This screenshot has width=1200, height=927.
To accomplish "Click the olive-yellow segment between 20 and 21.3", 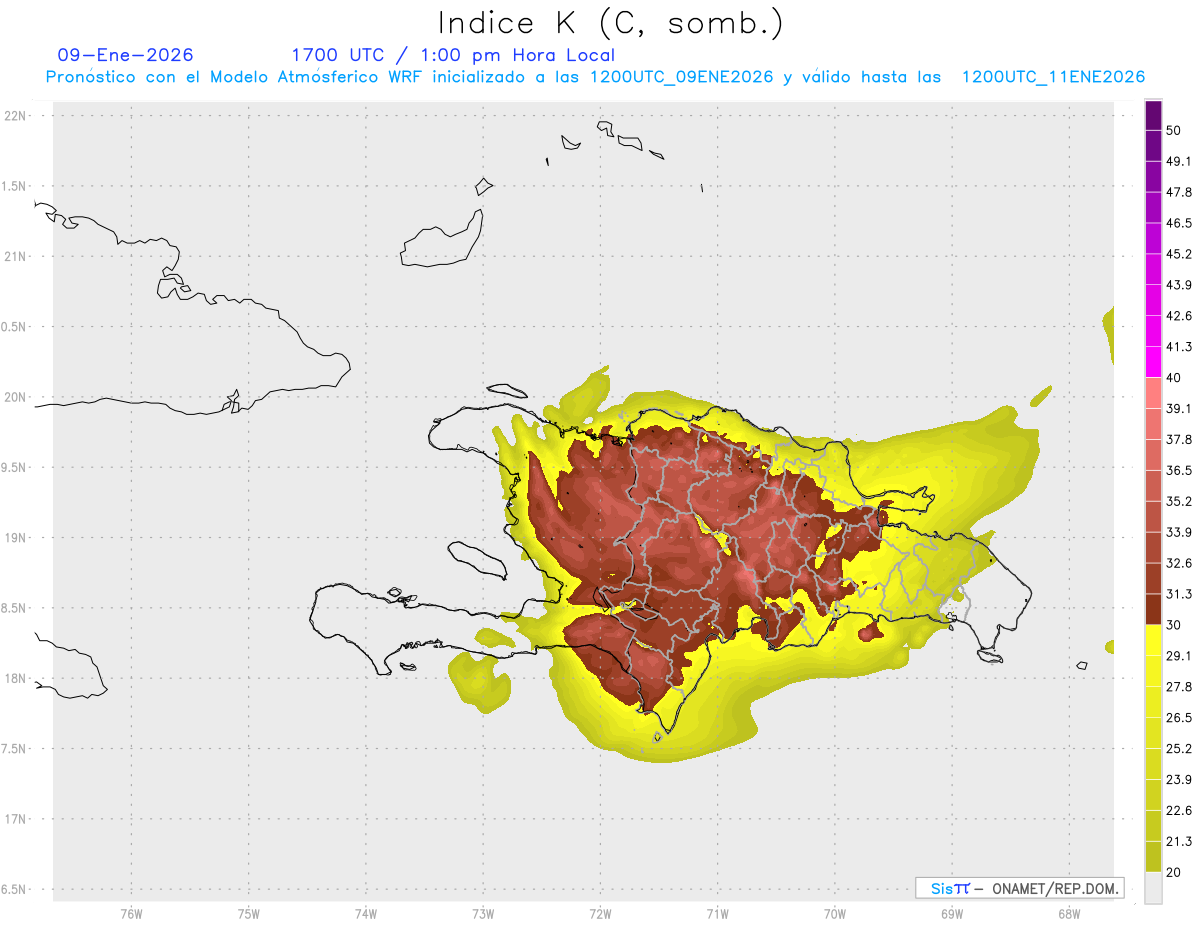I will (x=1154, y=856).
